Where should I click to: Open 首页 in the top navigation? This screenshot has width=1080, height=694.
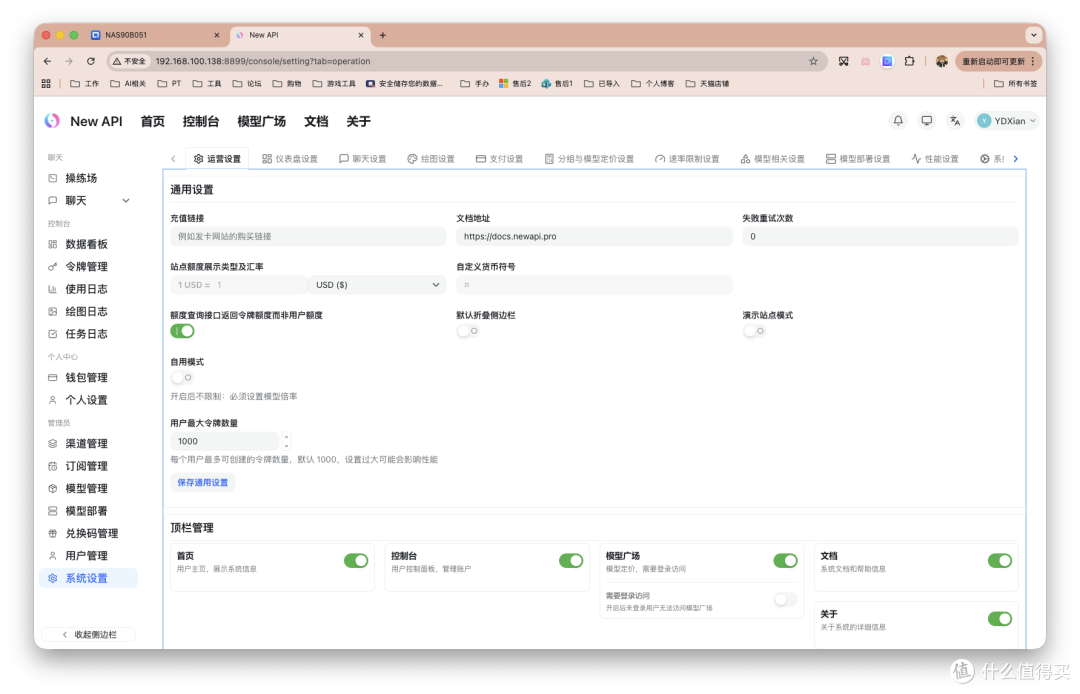pyautogui.click(x=153, y=121)
